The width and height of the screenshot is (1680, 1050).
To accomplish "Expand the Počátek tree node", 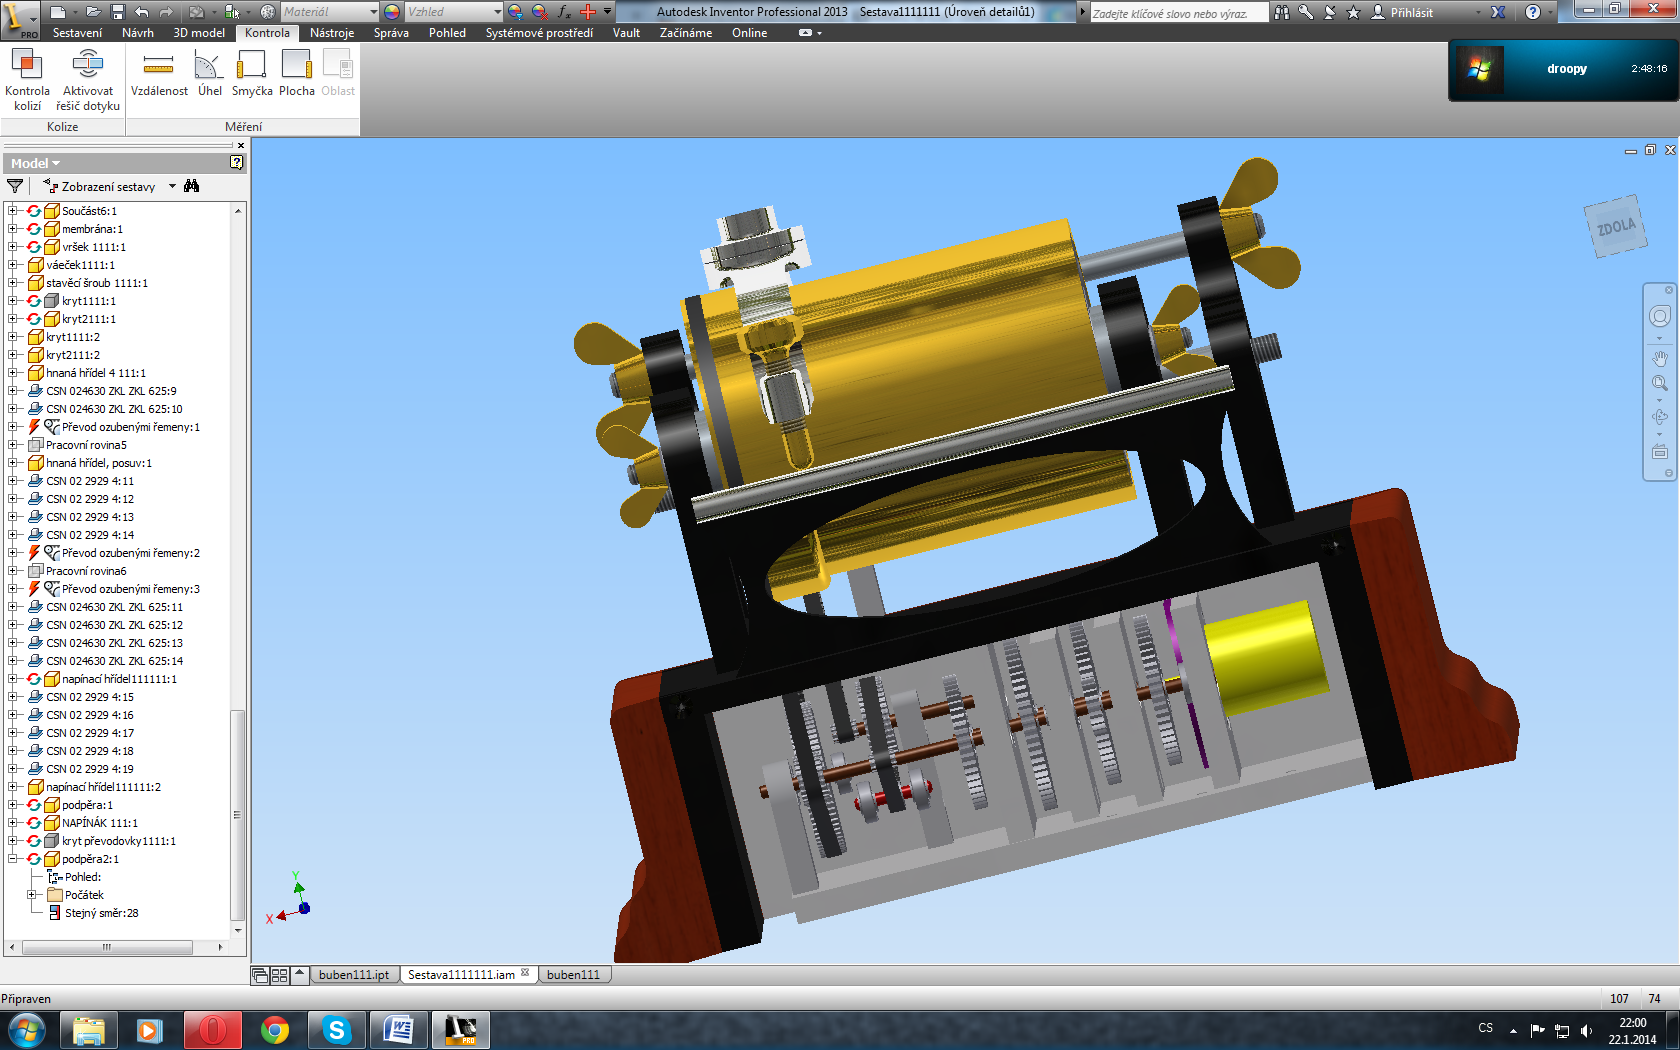I will point(32,895).
